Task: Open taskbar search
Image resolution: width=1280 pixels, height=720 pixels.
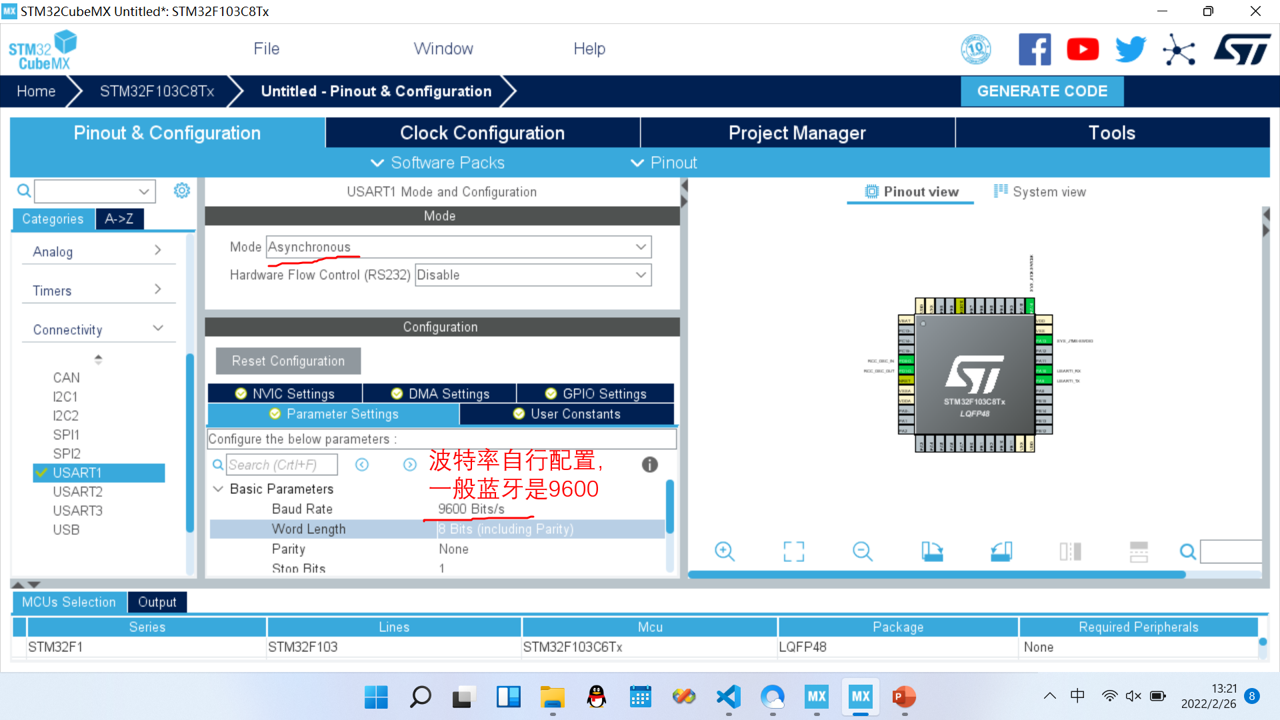Action: coord(420,696)
